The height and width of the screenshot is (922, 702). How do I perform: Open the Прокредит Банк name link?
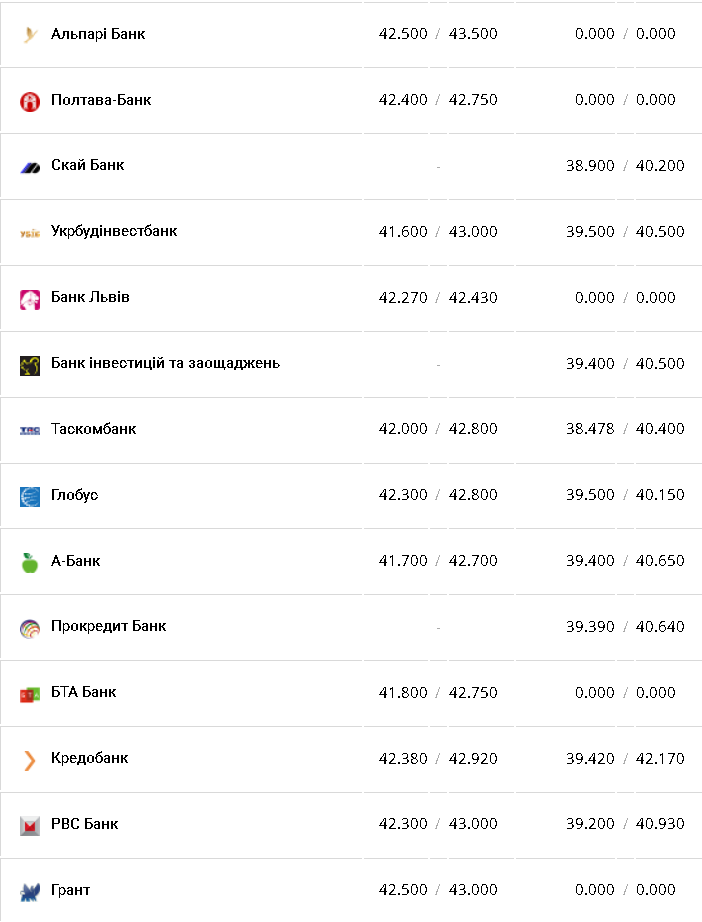(x=108, y=626)
